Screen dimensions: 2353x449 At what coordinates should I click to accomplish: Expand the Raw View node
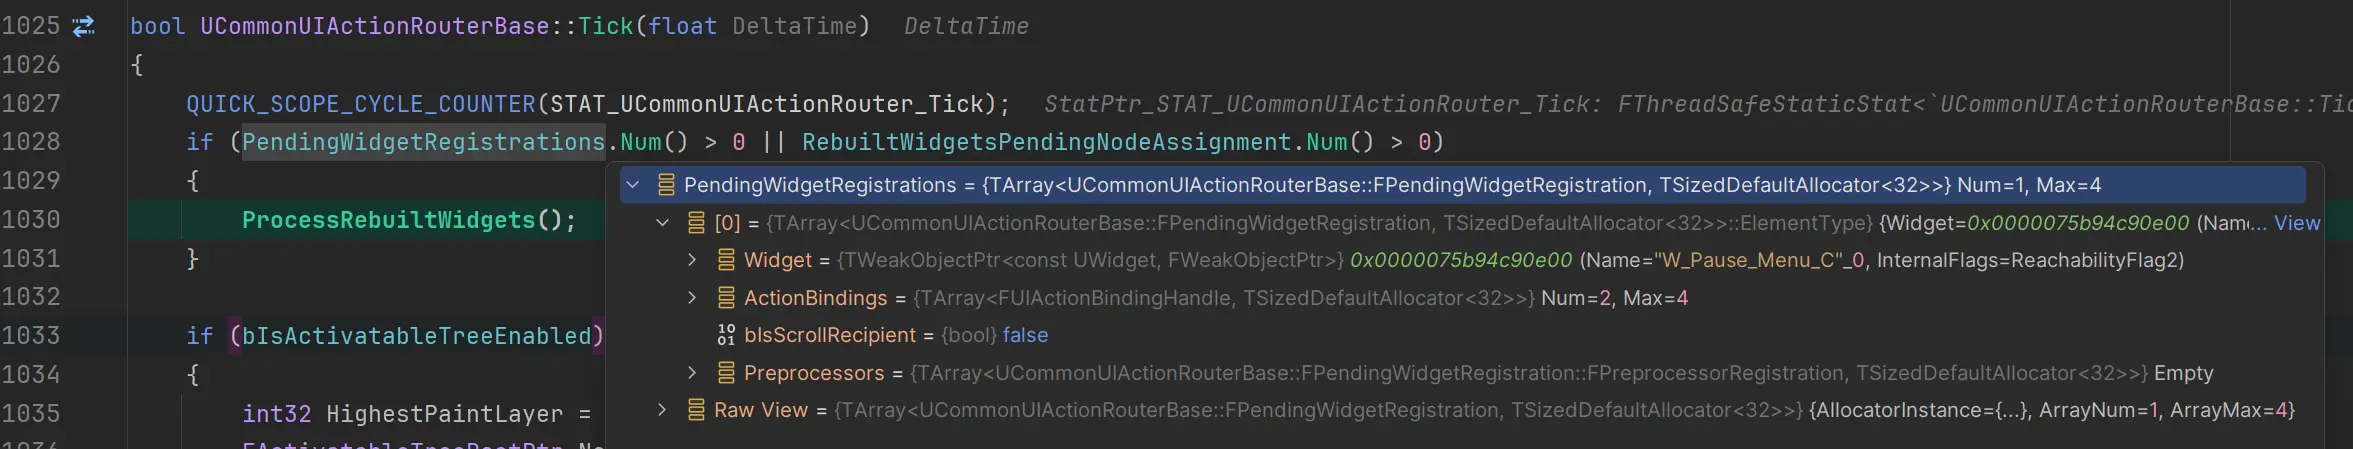tap(662, 410)
